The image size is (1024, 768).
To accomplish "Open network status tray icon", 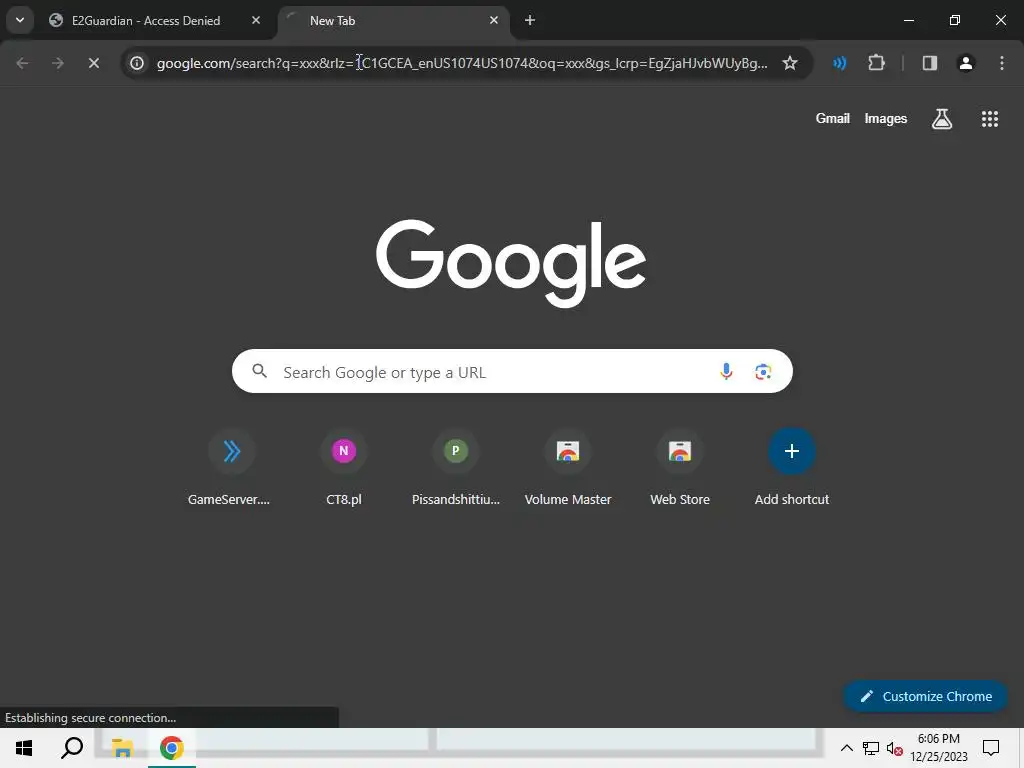I will coord(871,748).
